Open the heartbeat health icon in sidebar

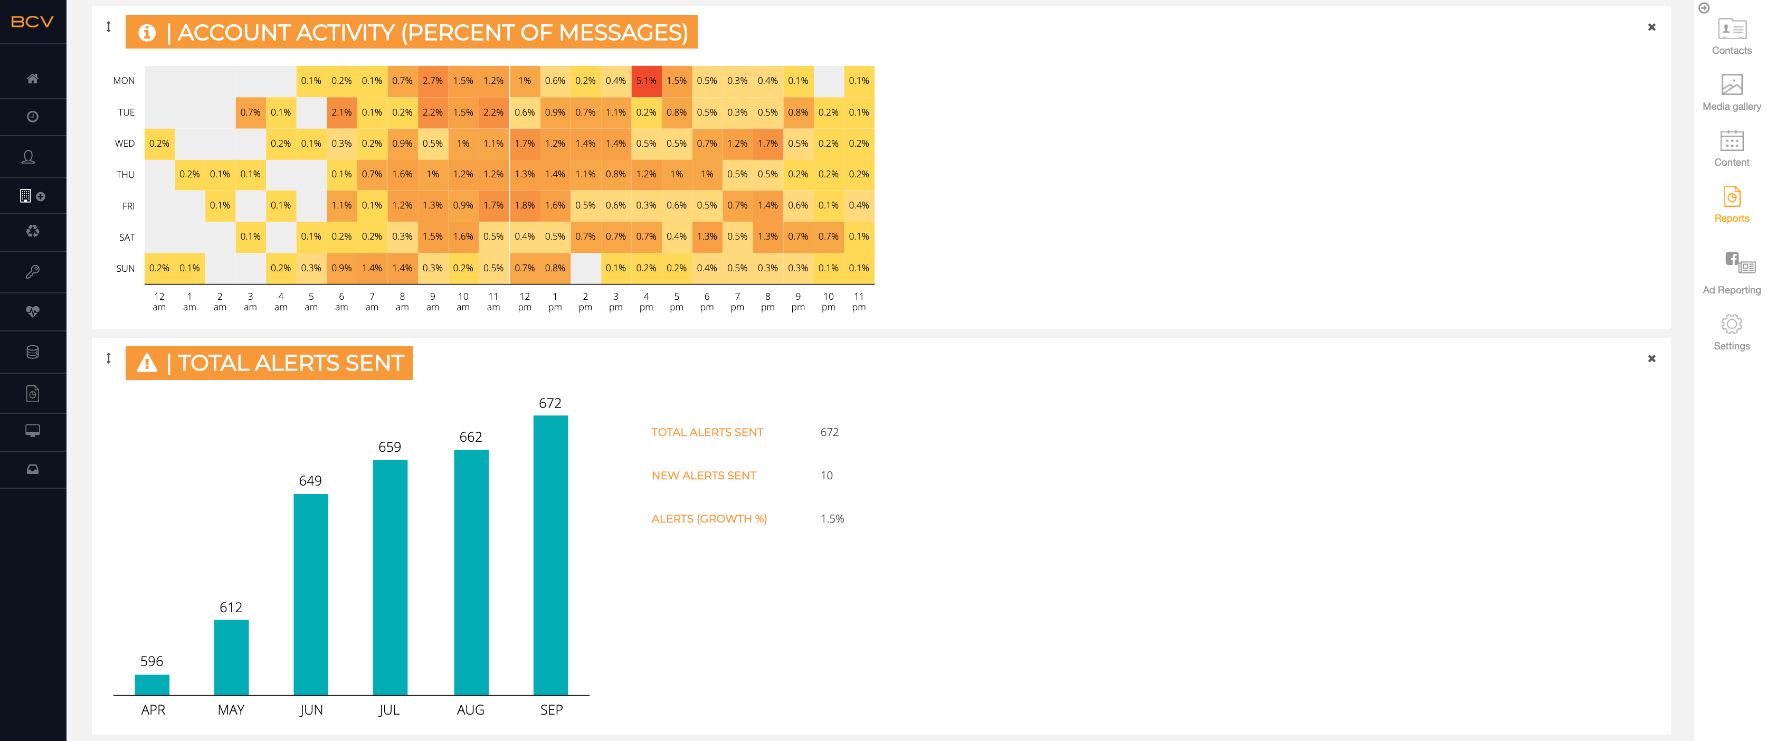(32, 312)
